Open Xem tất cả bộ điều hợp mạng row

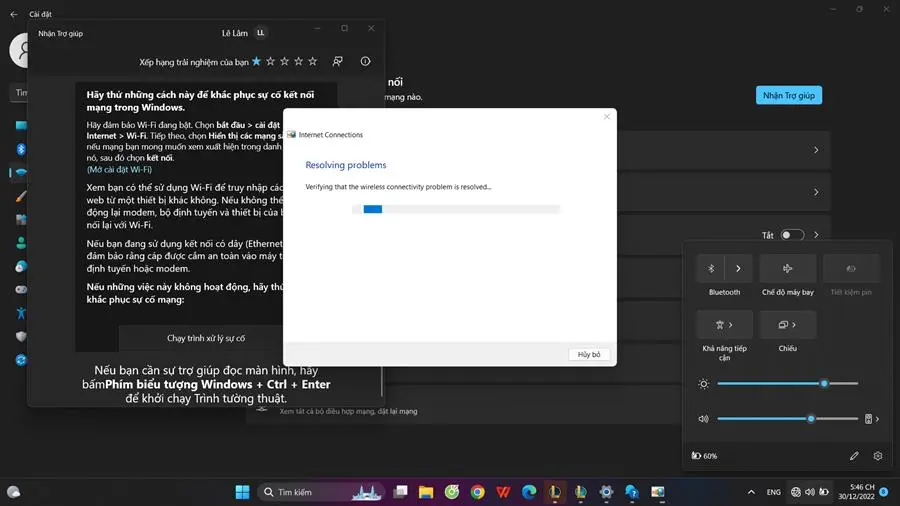pyautogui.click(x=464, y=411)
